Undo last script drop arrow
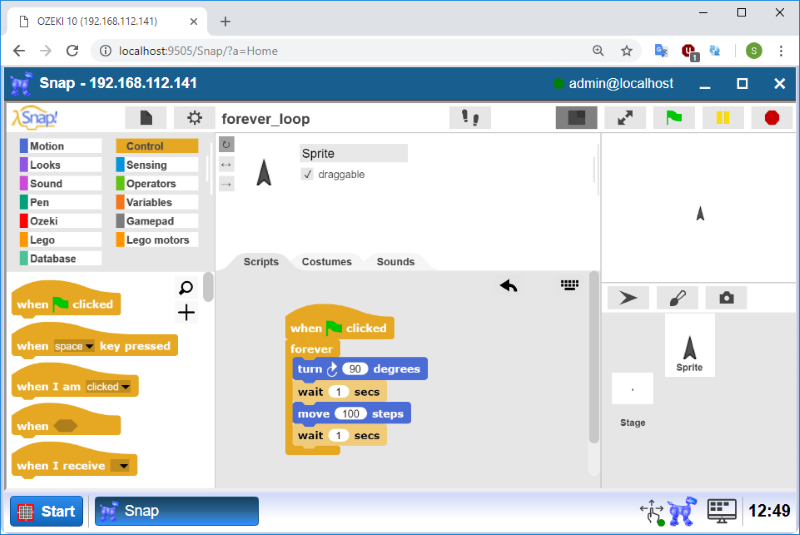Screen dimensions: 800x535 point(508,286)
